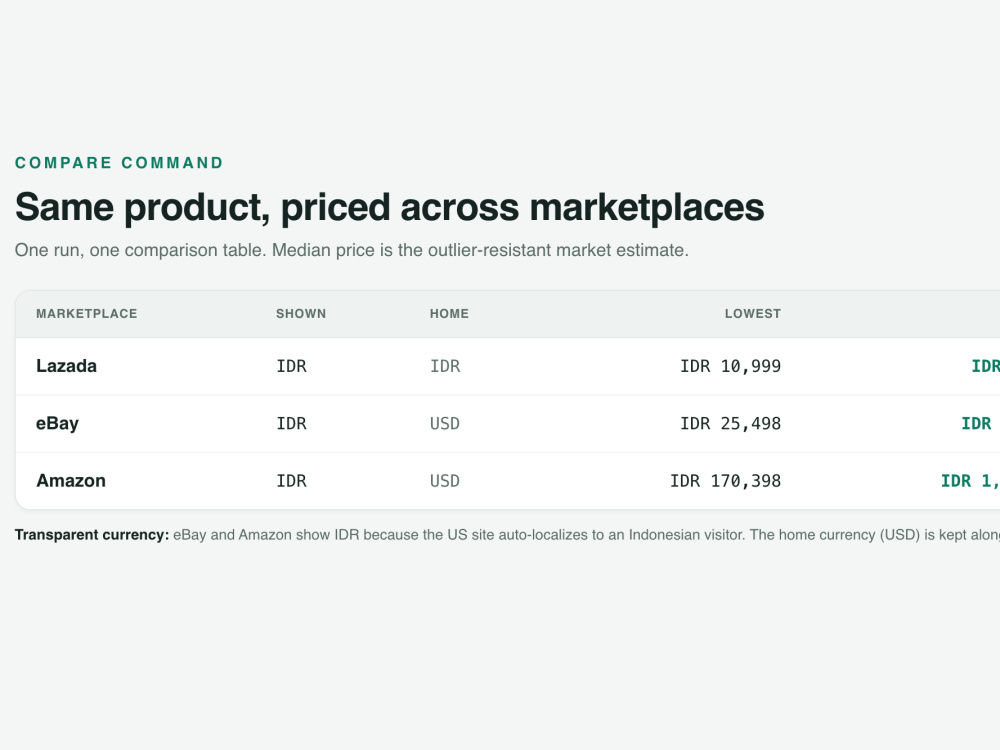Viewport: 1000px width, 750px height.
Task: Select the Lazada marketplace row
Action: 508,366
